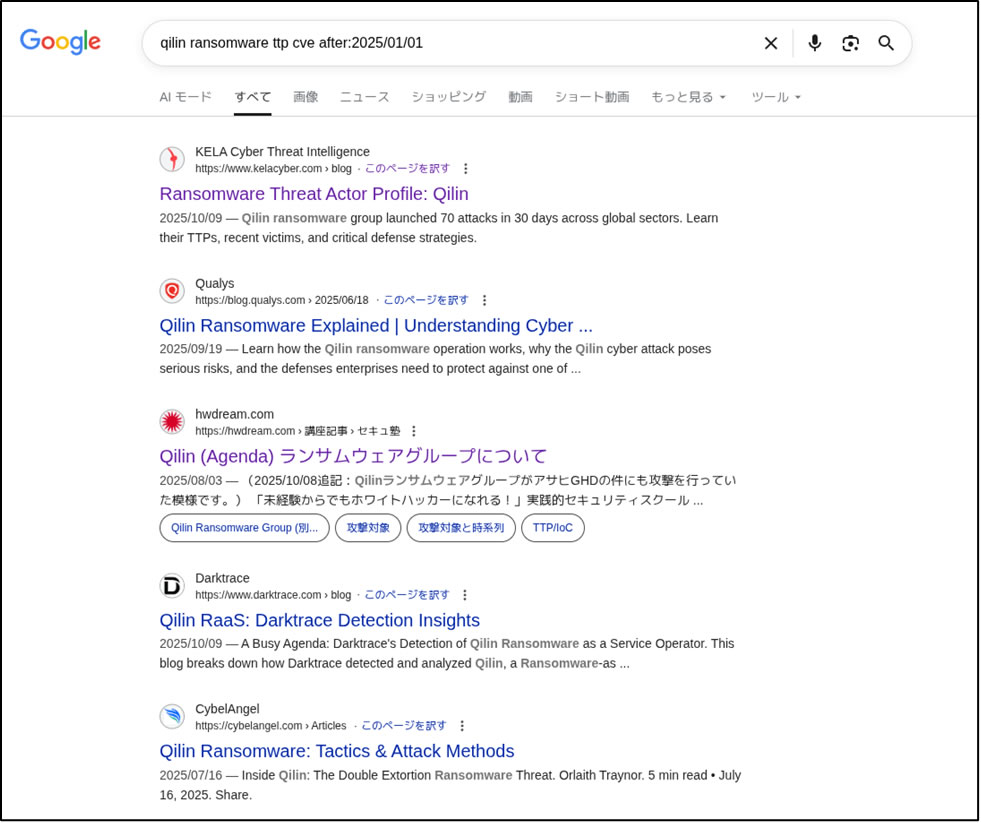Viewport: 981px width, 823px height.
Task: Switch to the ニュース tab
Action: (363, 97)
